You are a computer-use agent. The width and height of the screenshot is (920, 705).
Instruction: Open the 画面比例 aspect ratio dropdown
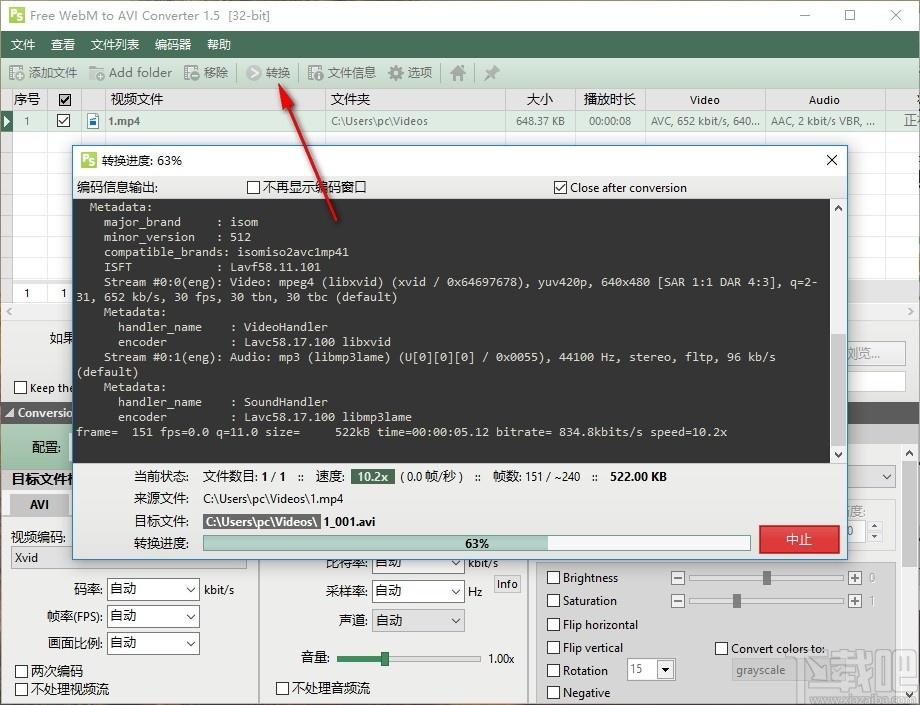(x=153, y=643)
